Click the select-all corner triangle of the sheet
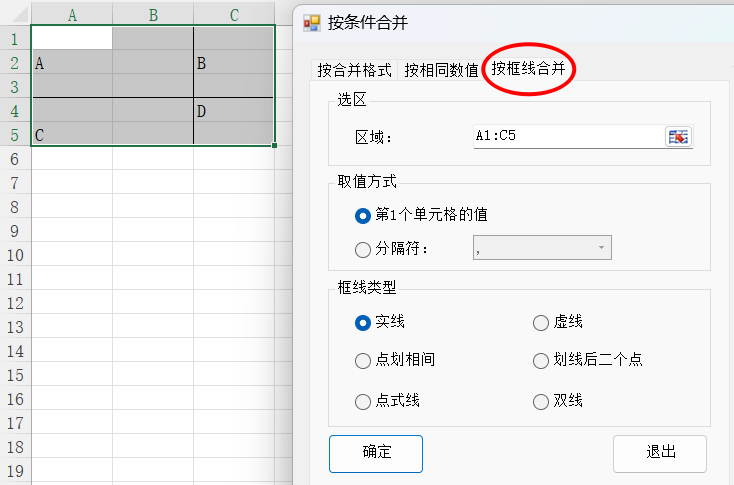 (x=21, y=15)
